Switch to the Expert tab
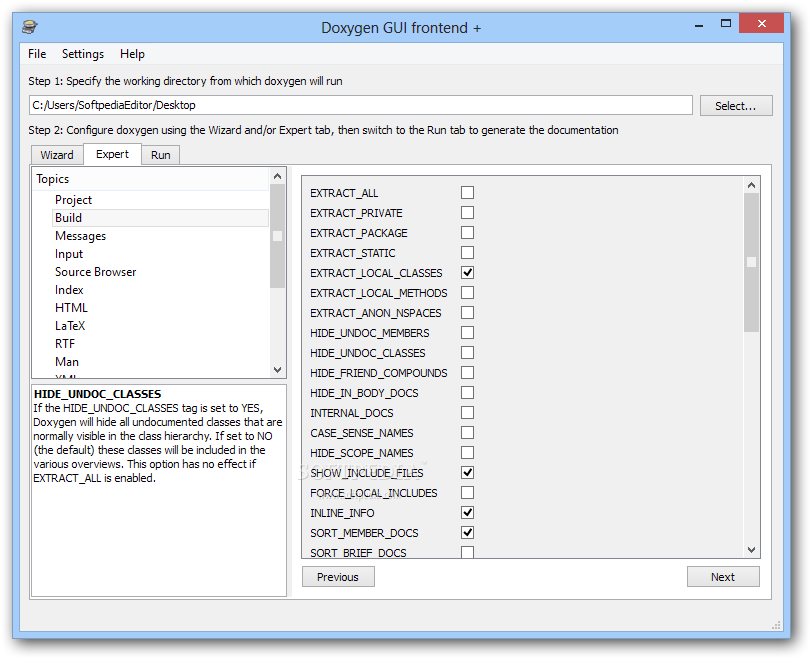Screen dimensions: 811x659 112,154
